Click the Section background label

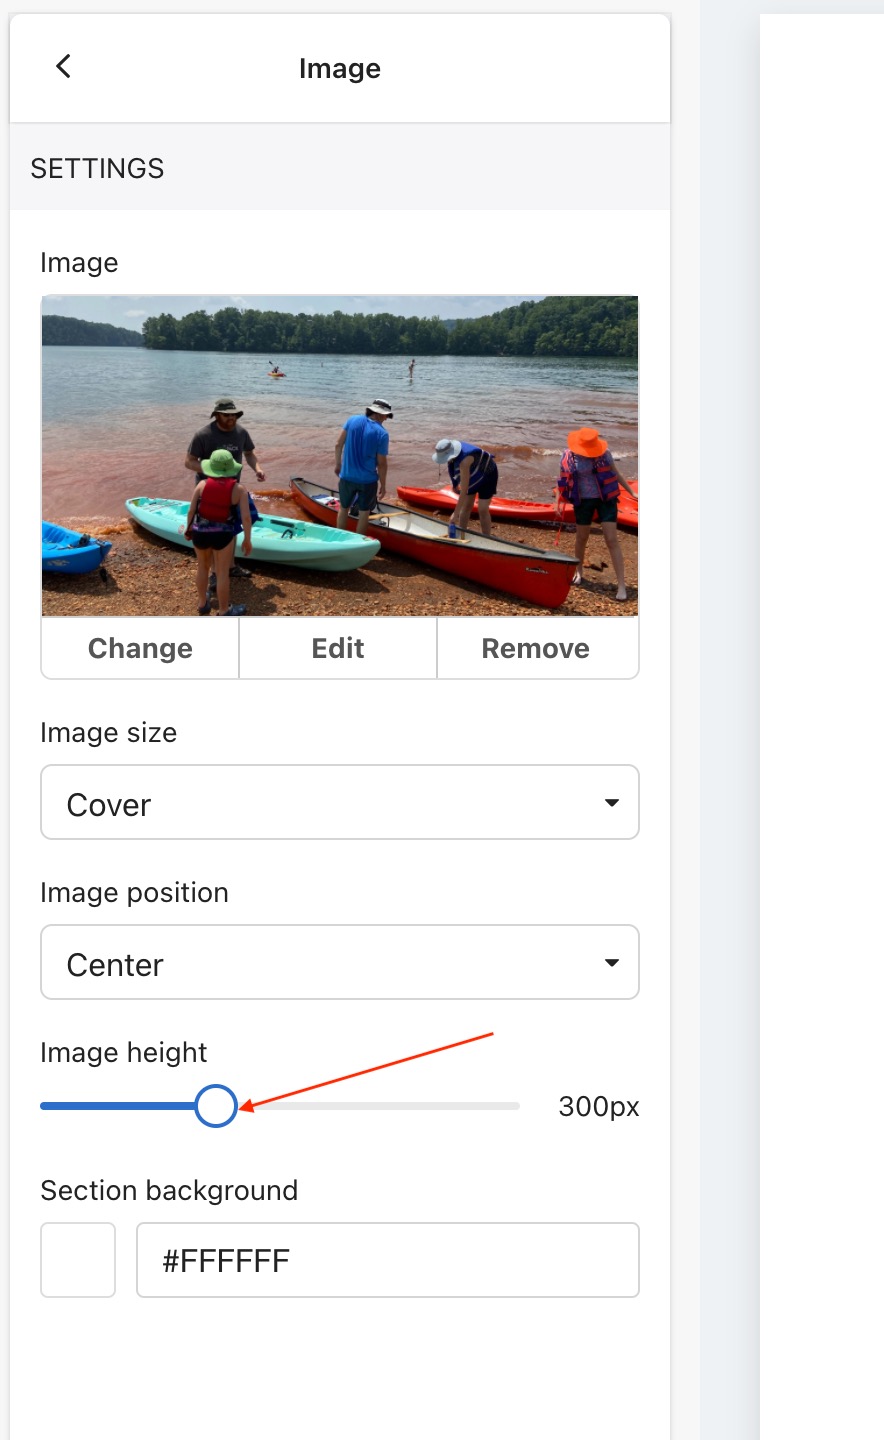tap(169, 1191)
